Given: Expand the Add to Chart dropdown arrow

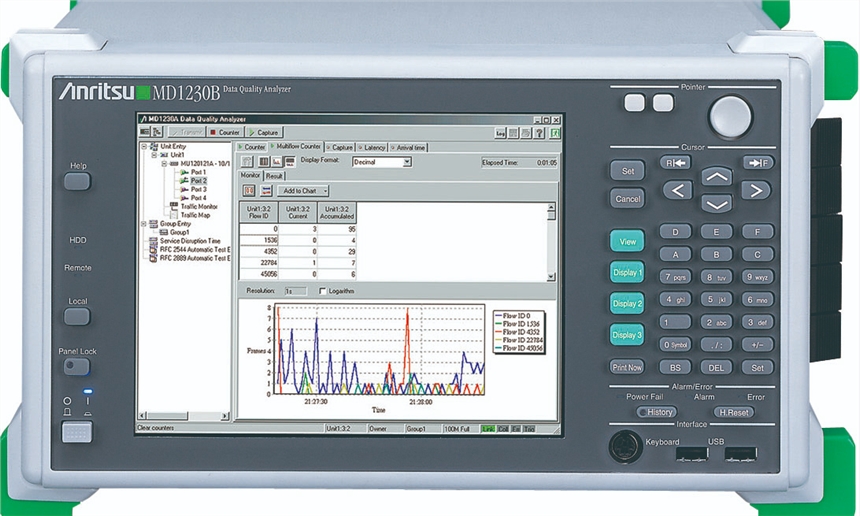Looking at the screenshot, I should [x=325, y=190].
